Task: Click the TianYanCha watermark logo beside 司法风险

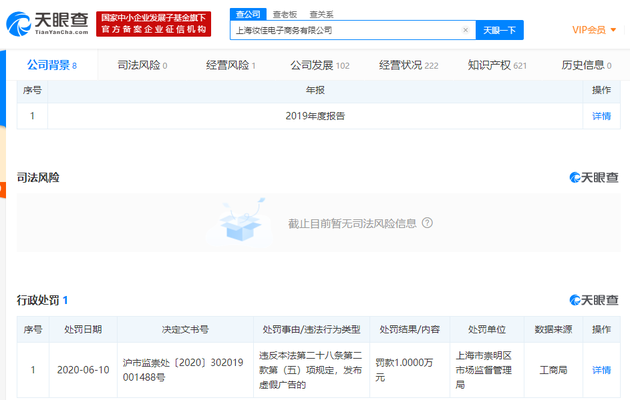Action: pos(593,177)
